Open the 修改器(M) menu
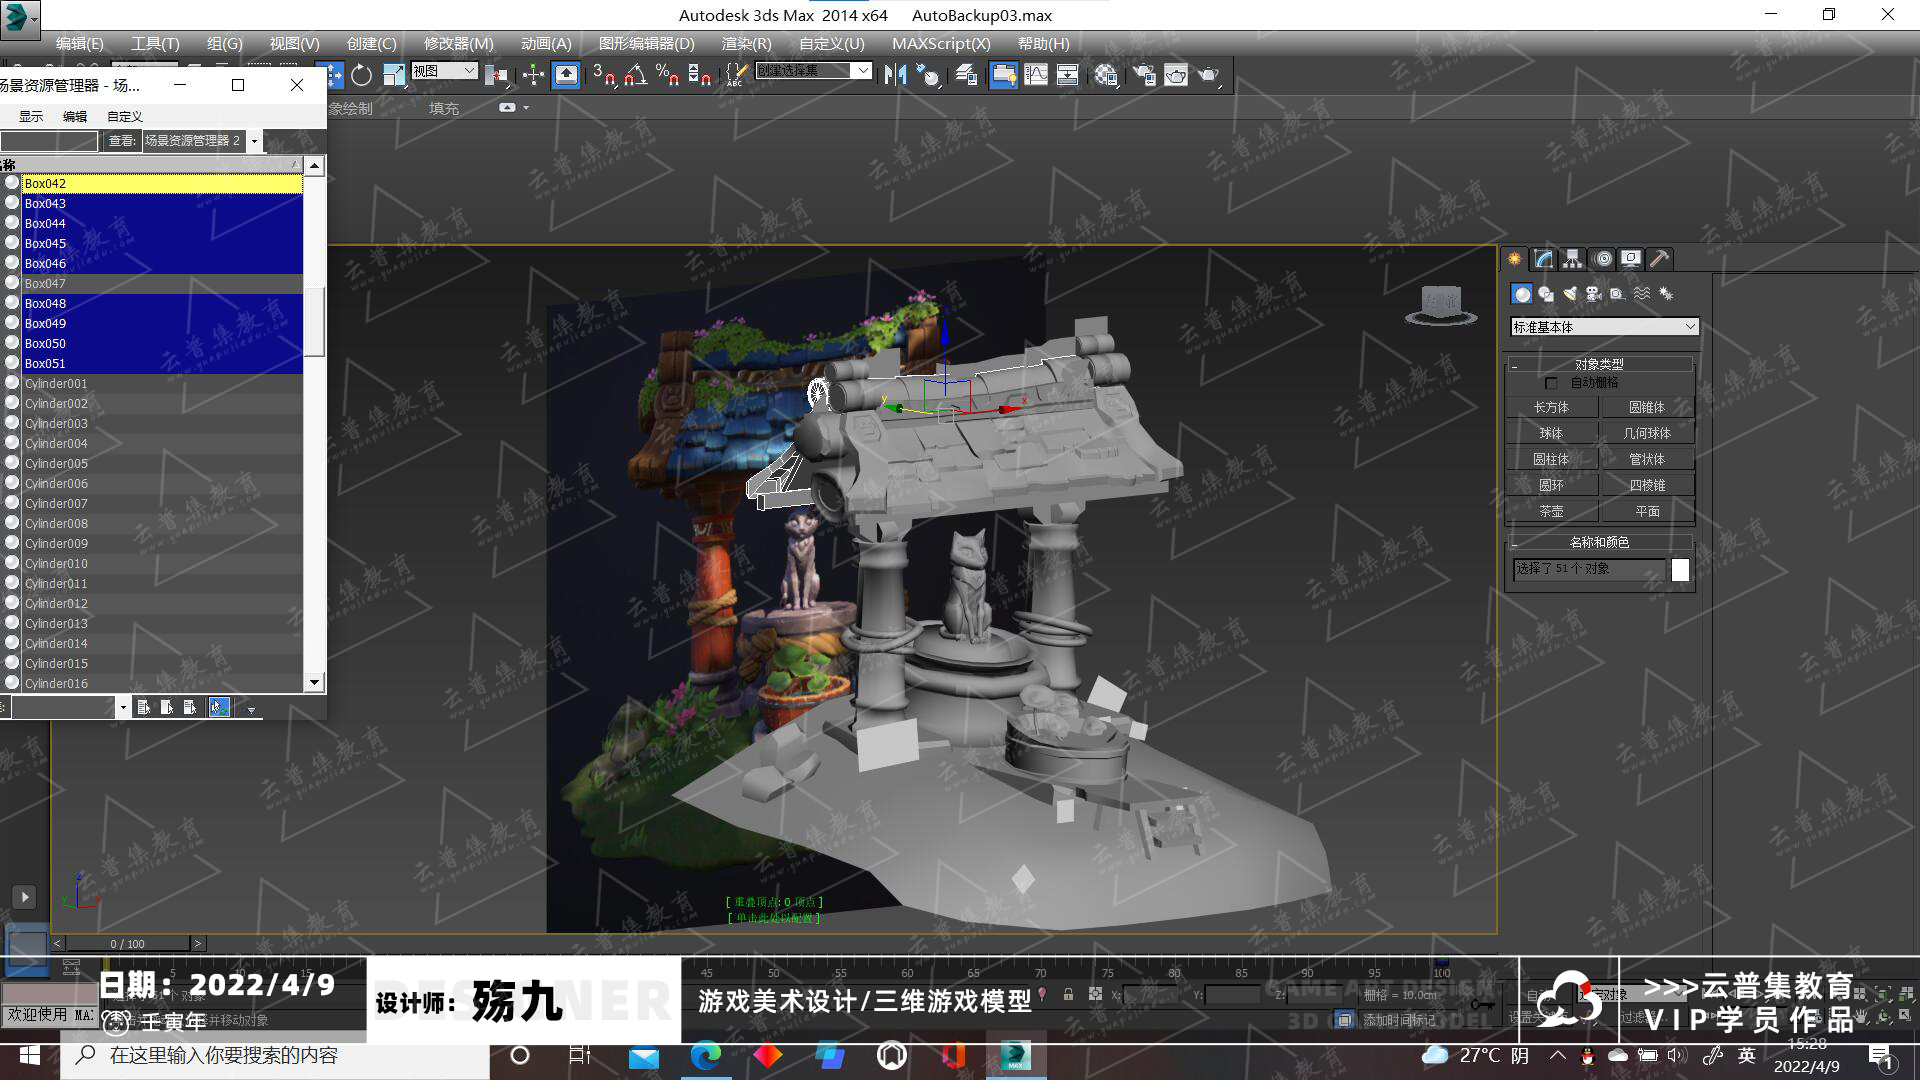This screenshot has width=1920, height=1080. [x=458, y=43]
